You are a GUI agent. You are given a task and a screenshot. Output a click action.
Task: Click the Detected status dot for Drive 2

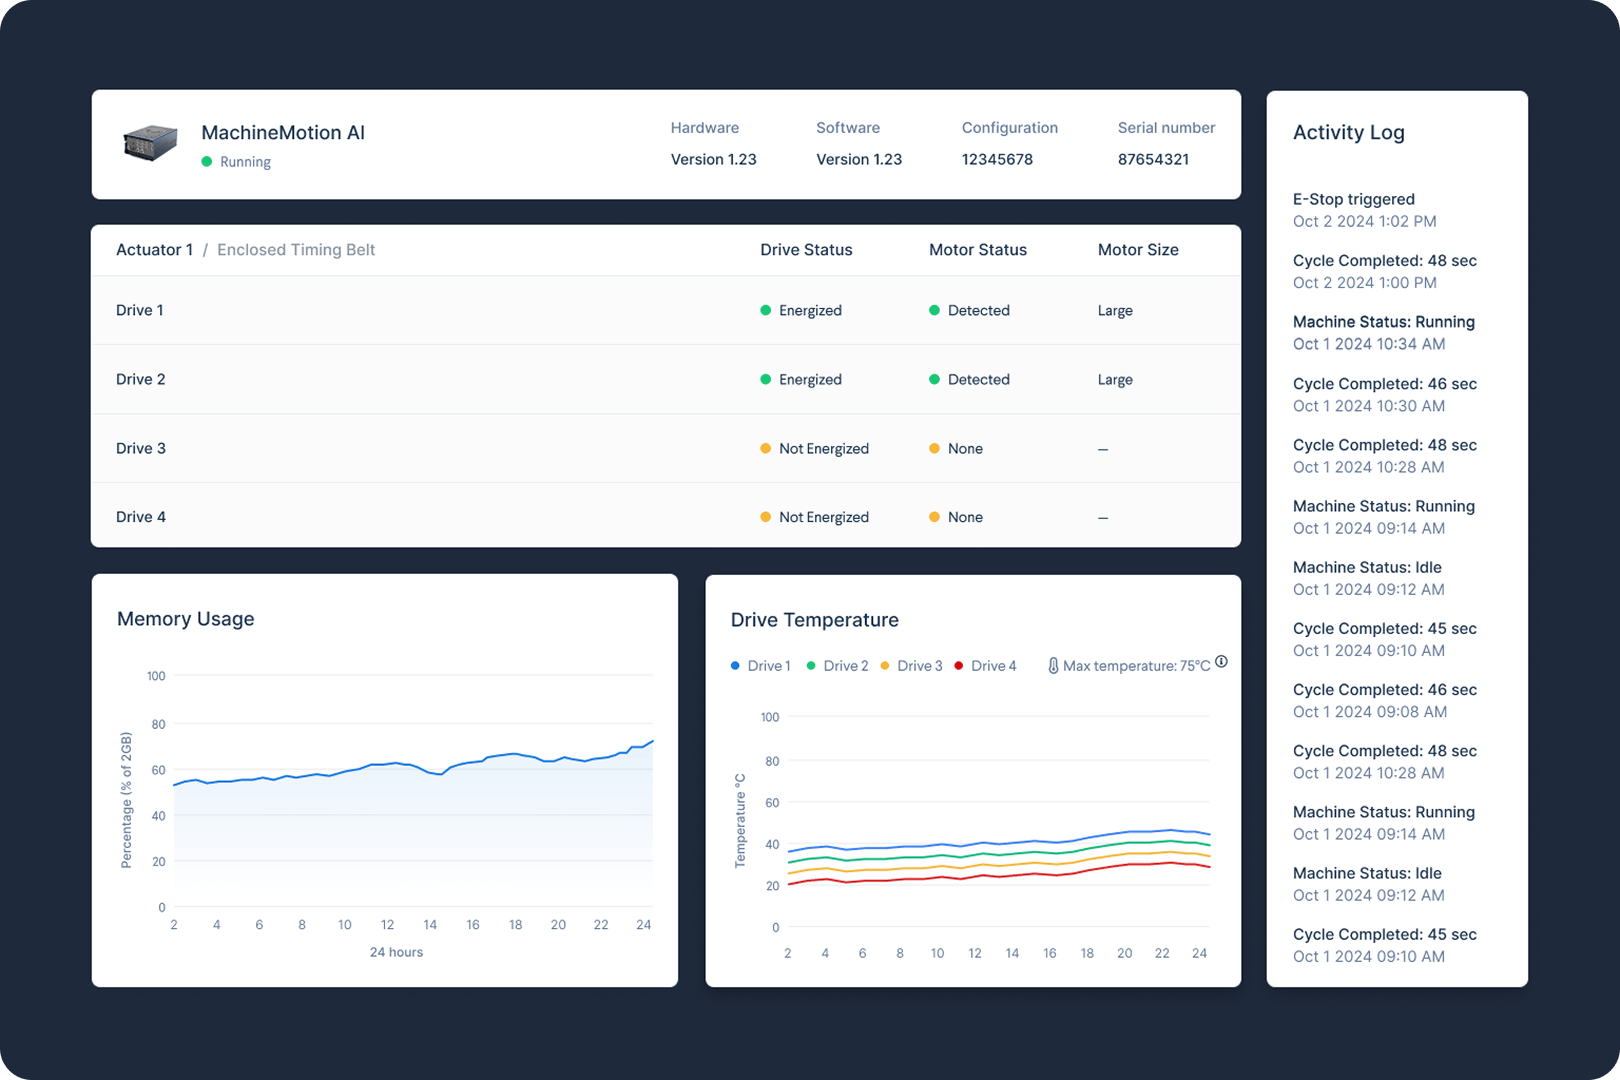coord(935,379)
